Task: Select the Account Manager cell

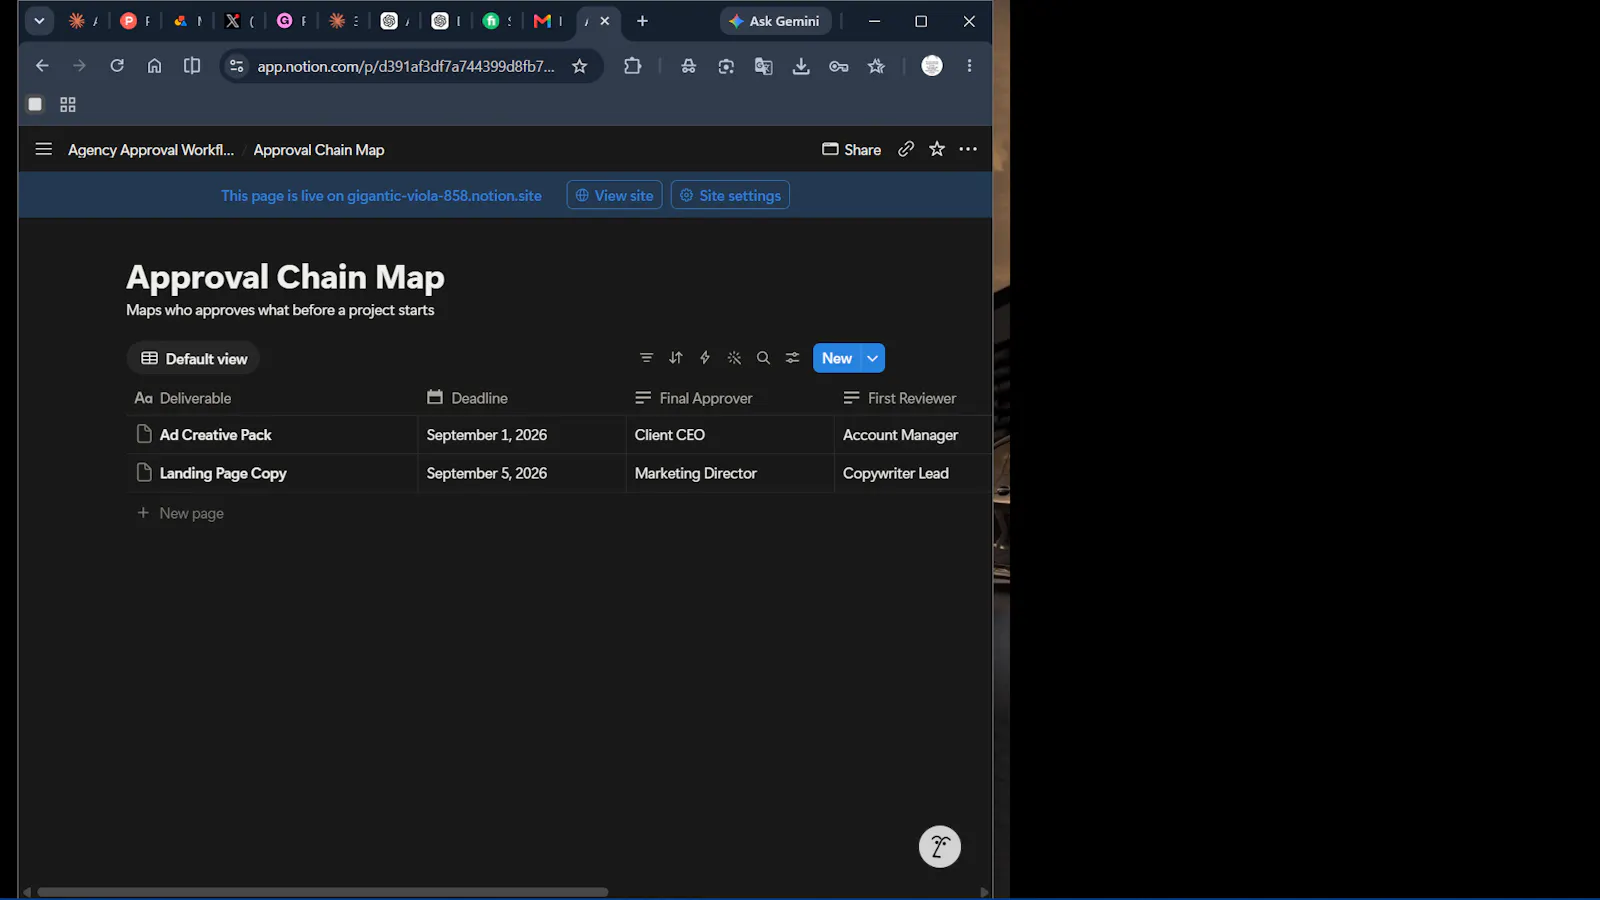Action: point(913,435)
